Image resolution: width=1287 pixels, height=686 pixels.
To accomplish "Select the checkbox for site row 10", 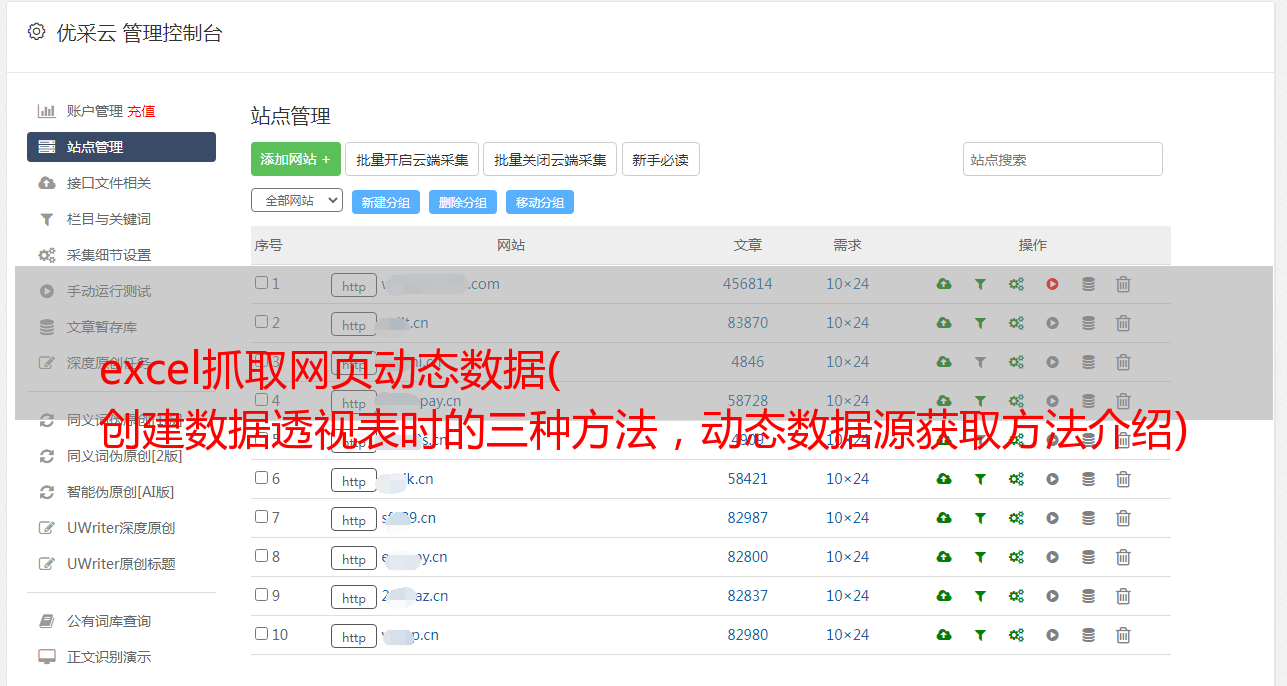I will coord(261,634).
